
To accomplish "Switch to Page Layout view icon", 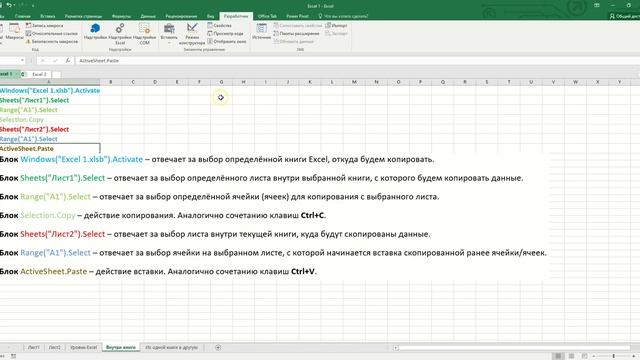I will [x=571, y=356].
